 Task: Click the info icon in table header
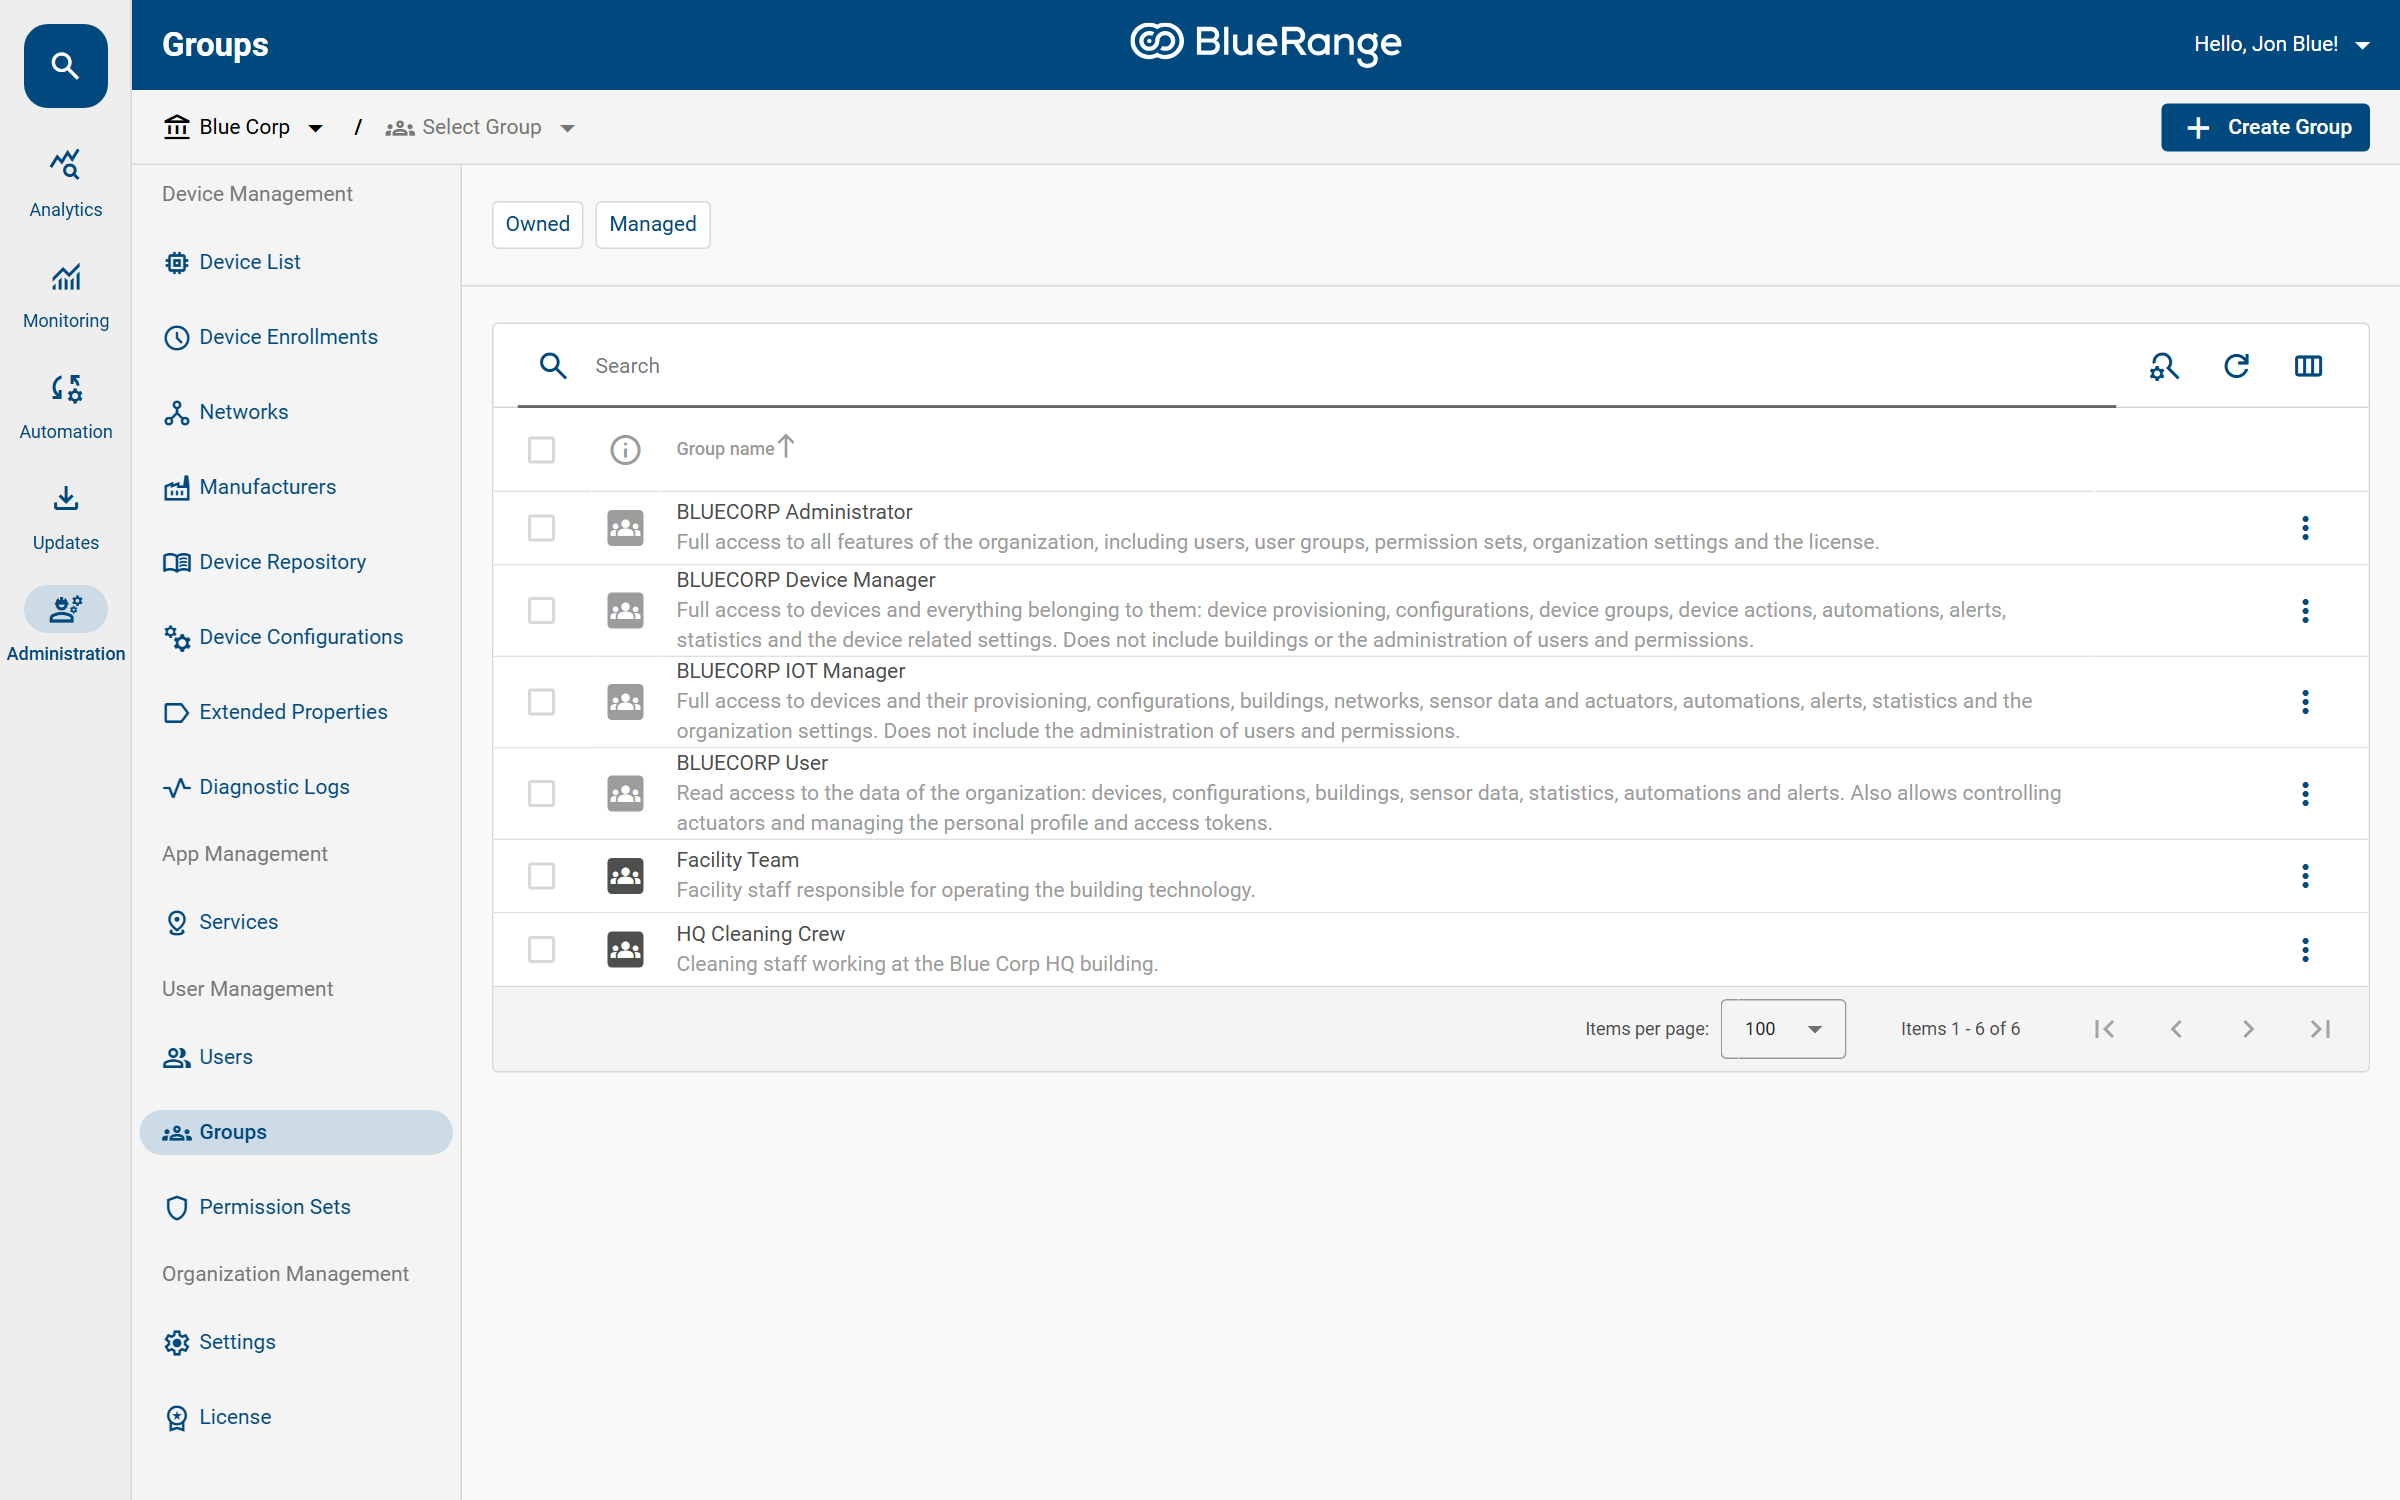pyautogui.click(x=625, y=450)
